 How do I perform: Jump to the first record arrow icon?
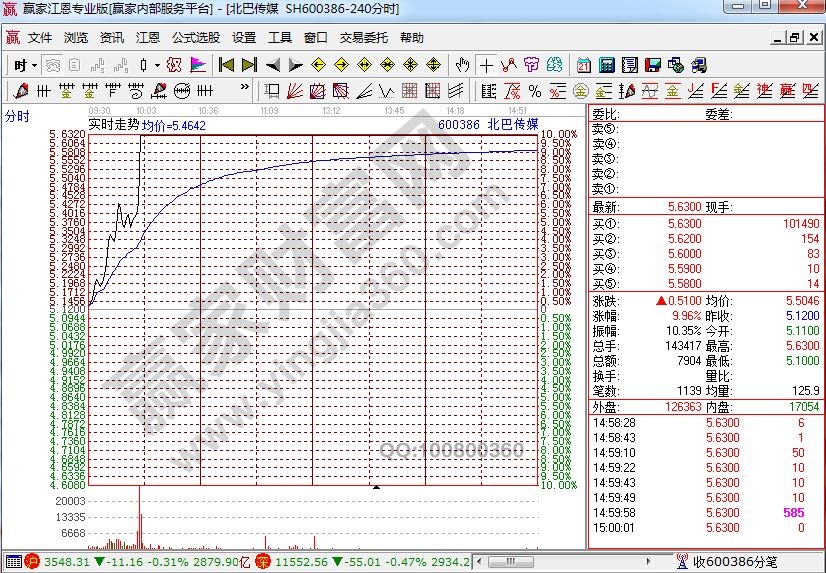226,65
